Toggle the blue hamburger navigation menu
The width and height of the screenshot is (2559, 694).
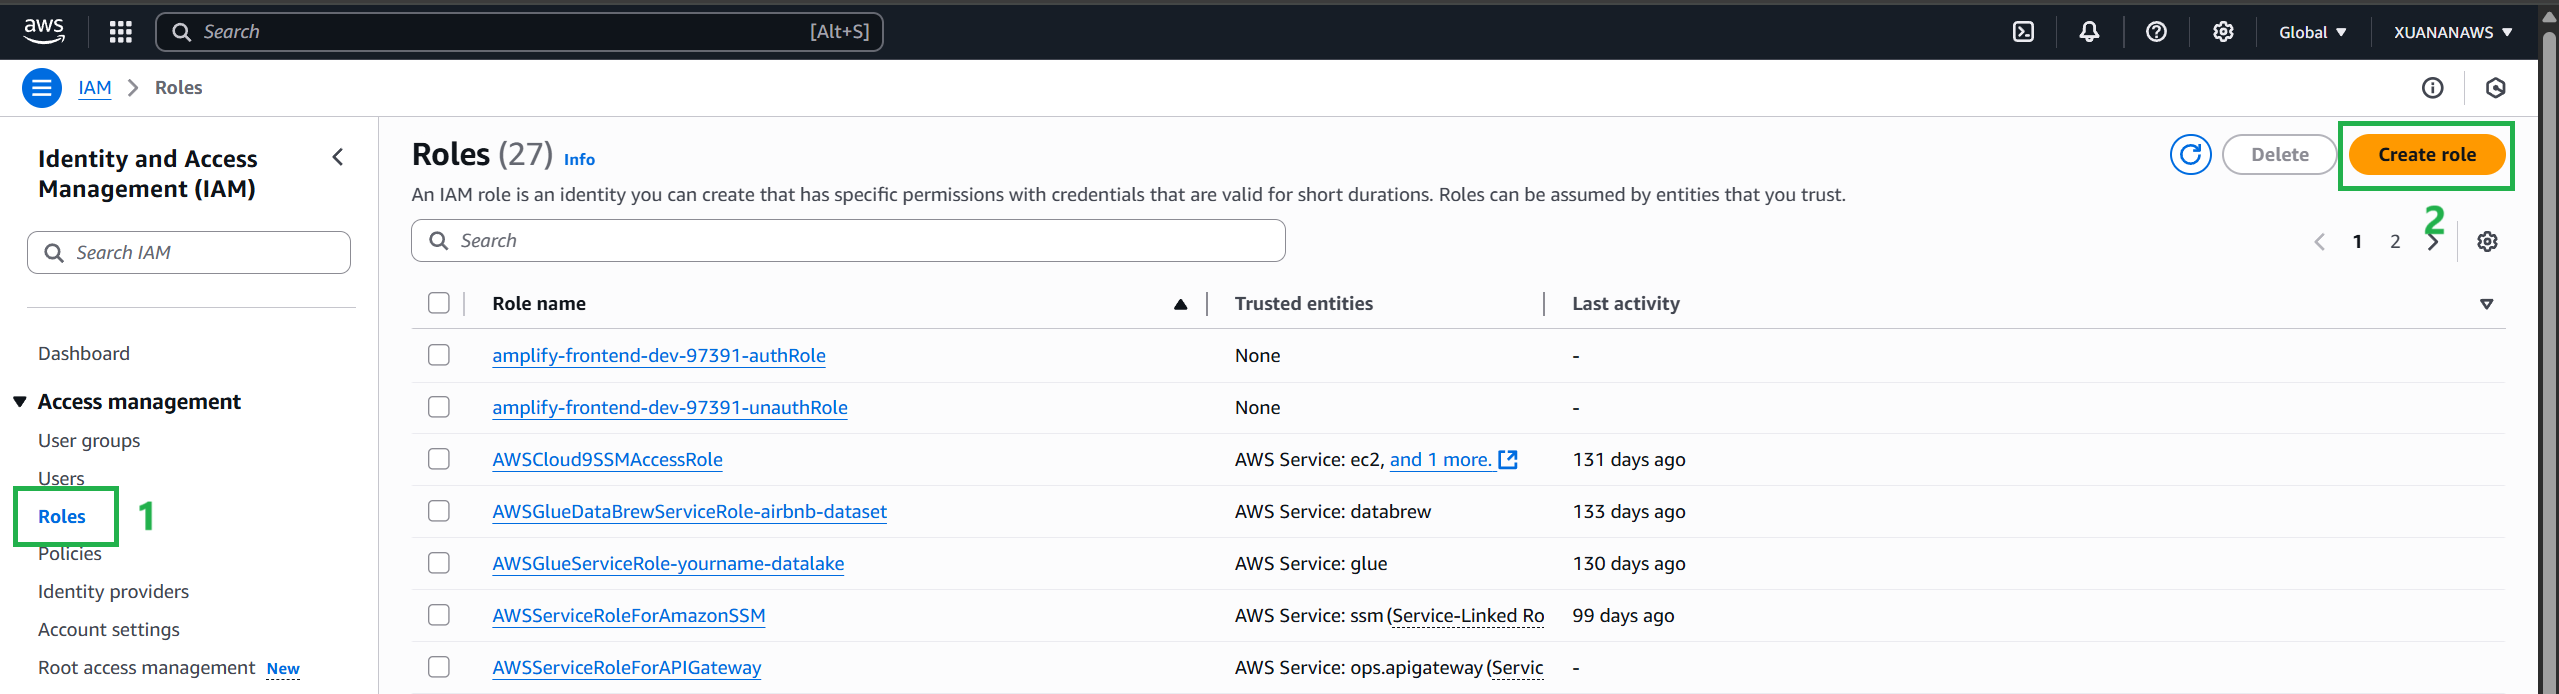[x=42, y=88]
